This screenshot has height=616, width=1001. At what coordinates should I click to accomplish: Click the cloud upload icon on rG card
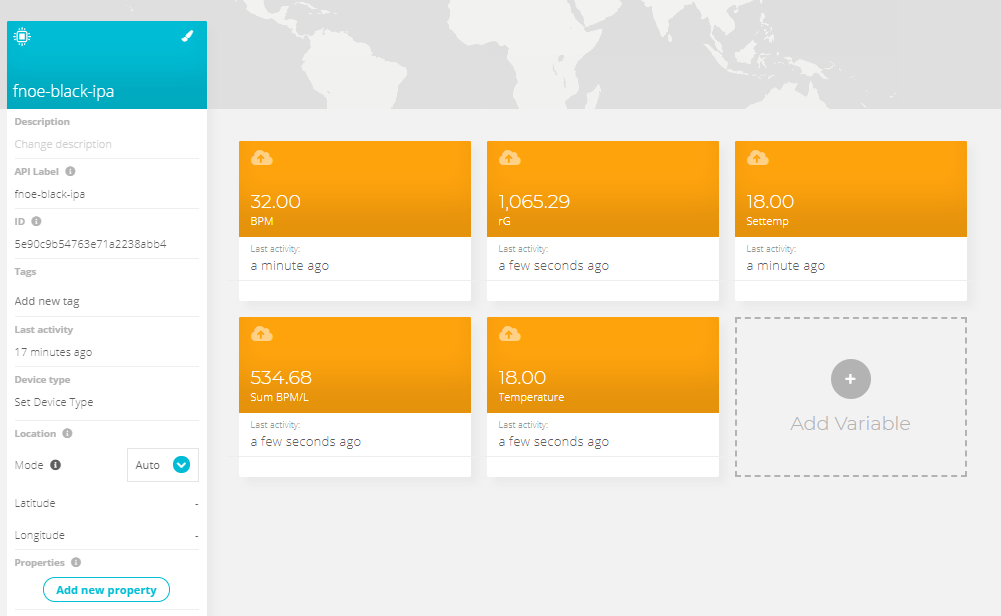[509, 158]
